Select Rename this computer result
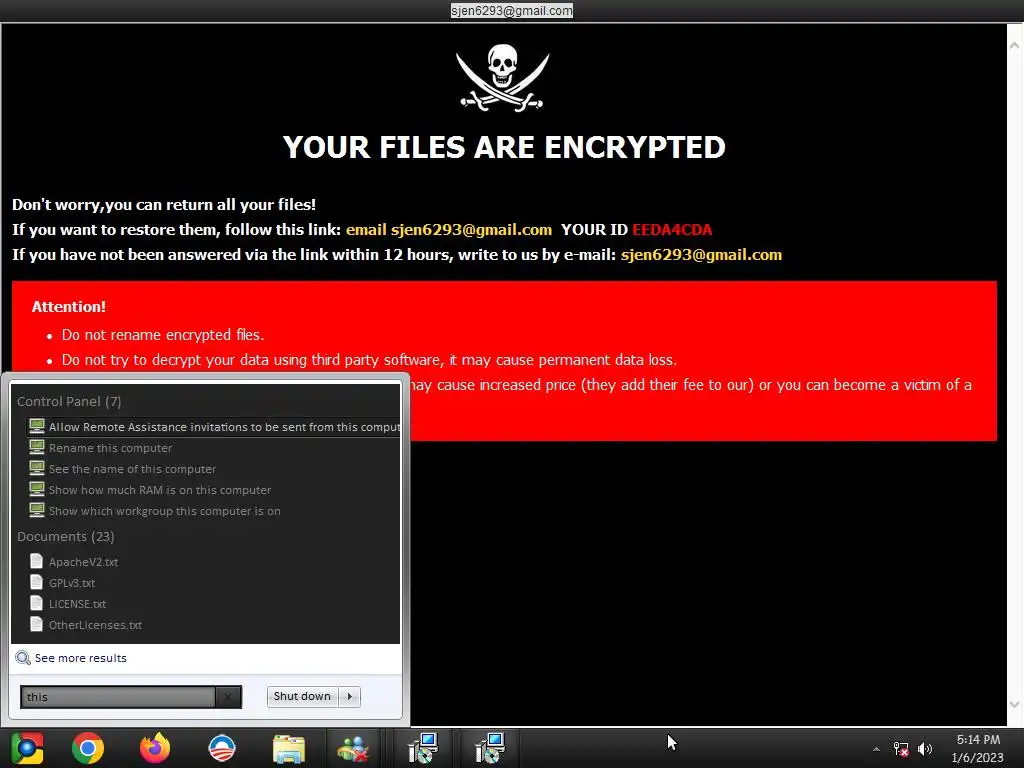Image resolution: width=1024 pixels, height=768 pixels. pos(110,448)
